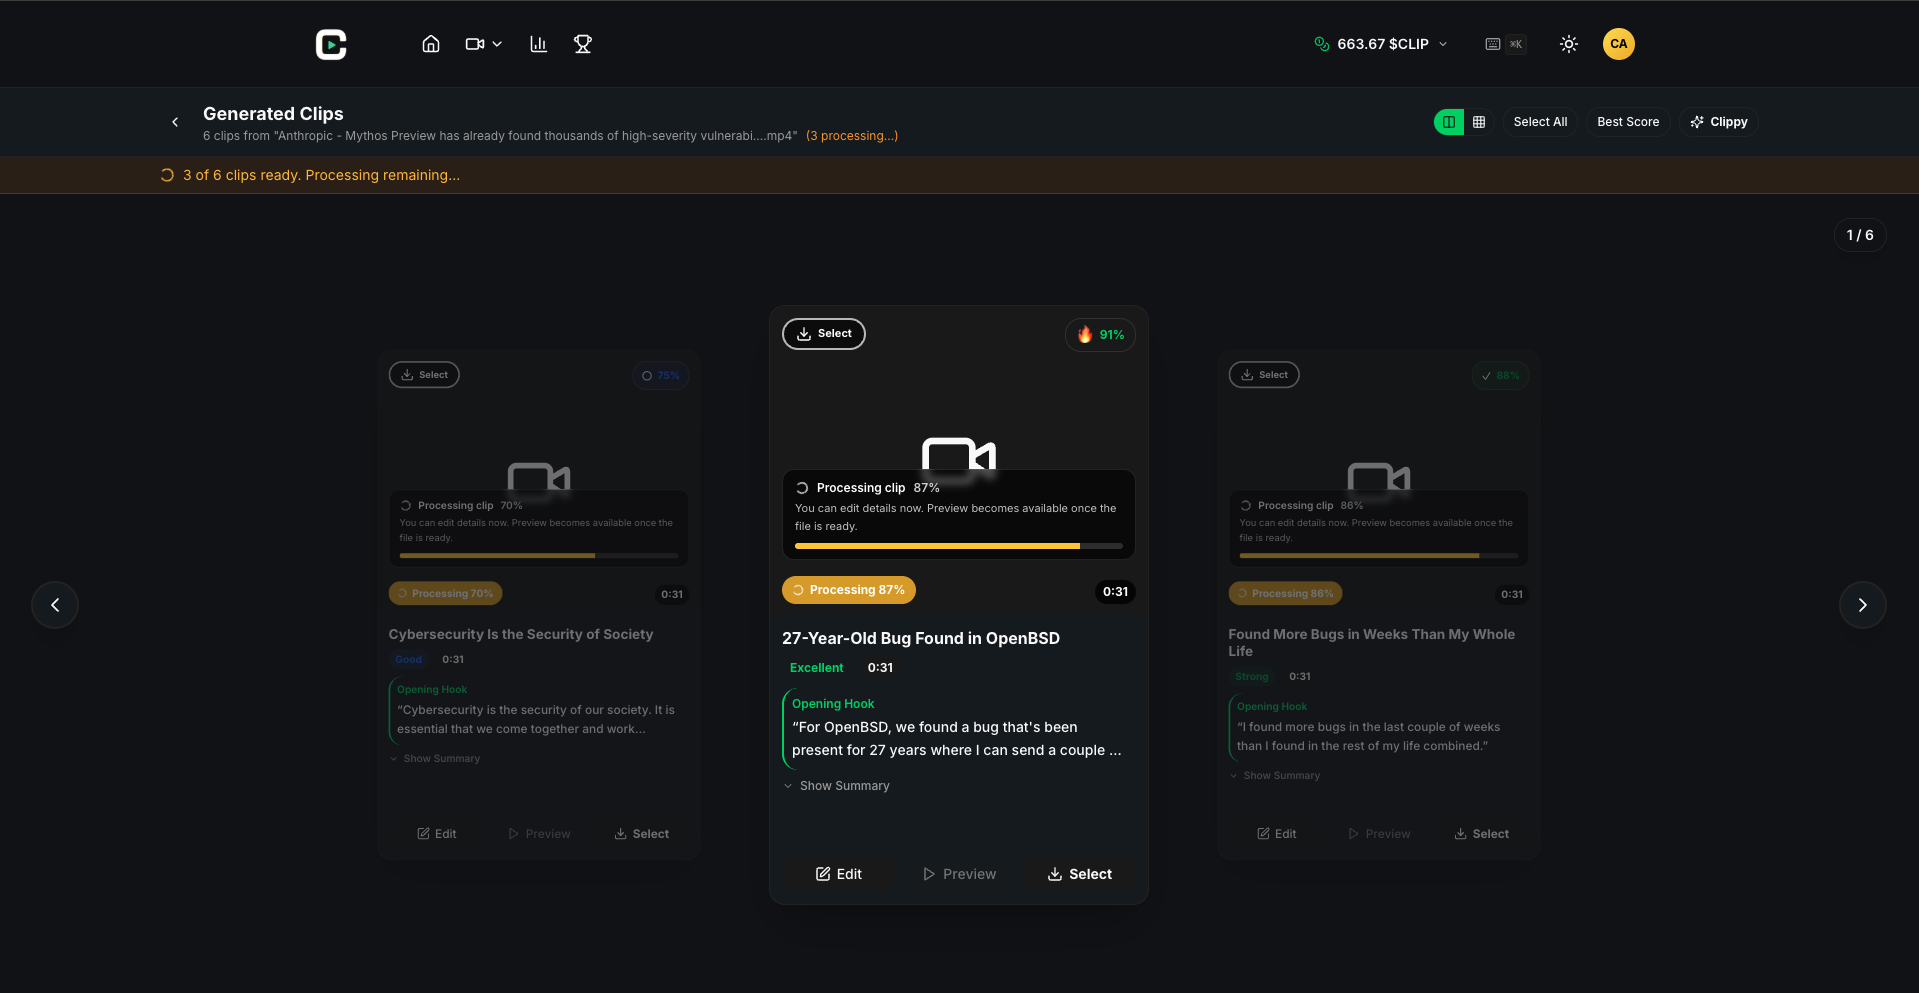Go to the Home icon

(x=431, y=44)
